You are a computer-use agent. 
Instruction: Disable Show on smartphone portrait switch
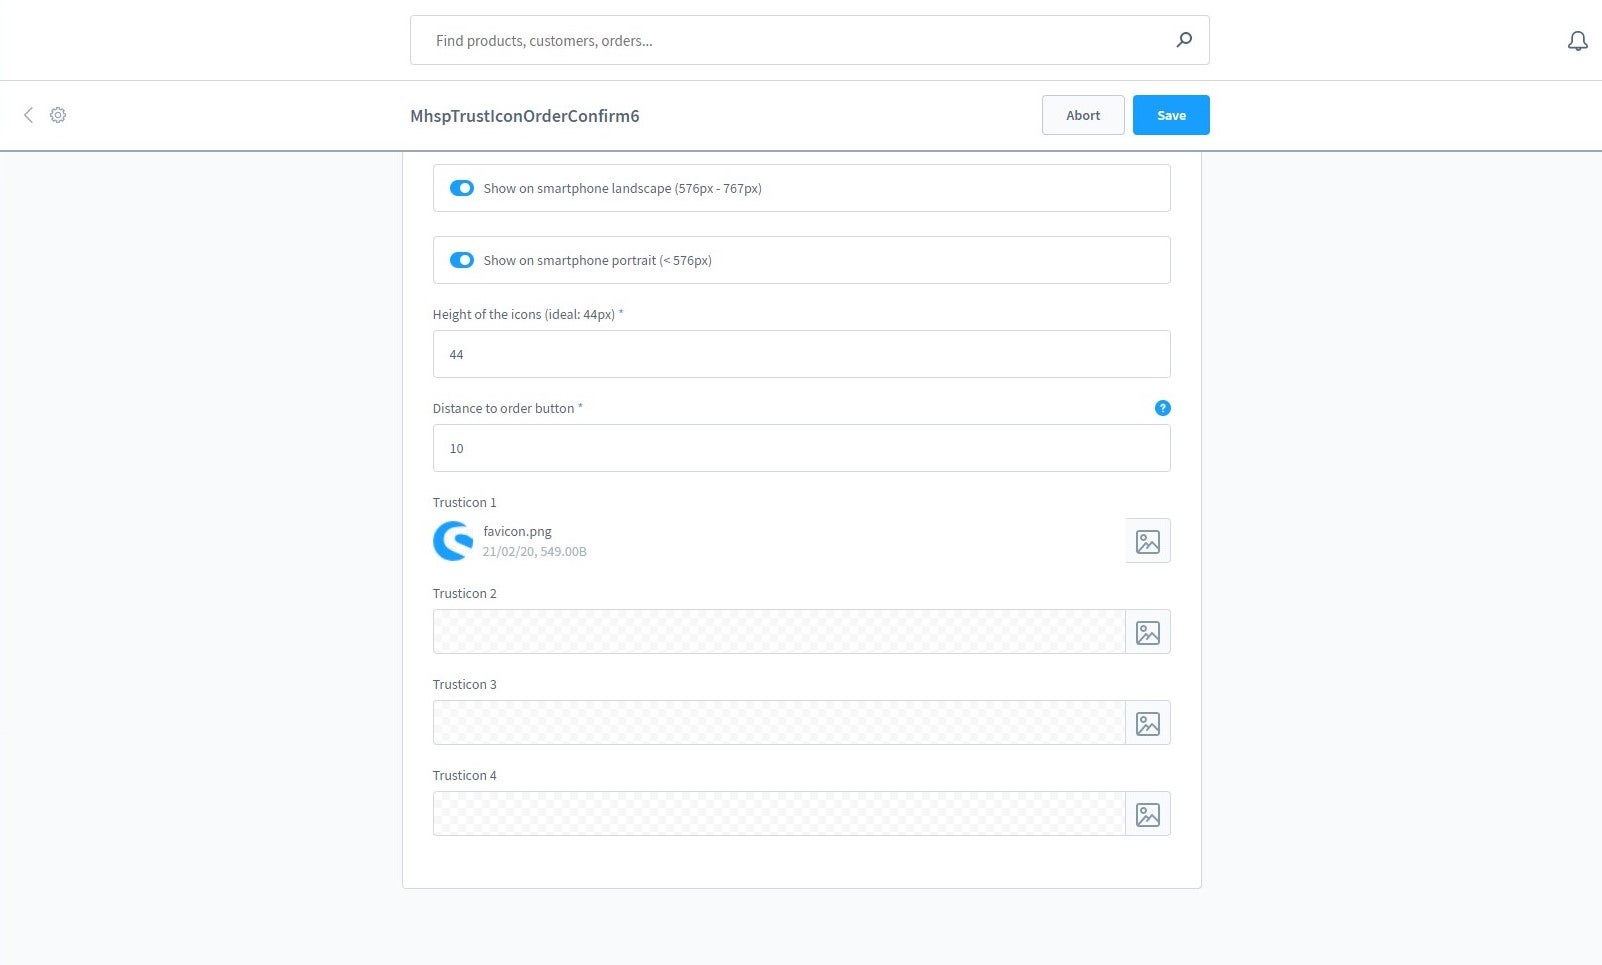(462, 260)
